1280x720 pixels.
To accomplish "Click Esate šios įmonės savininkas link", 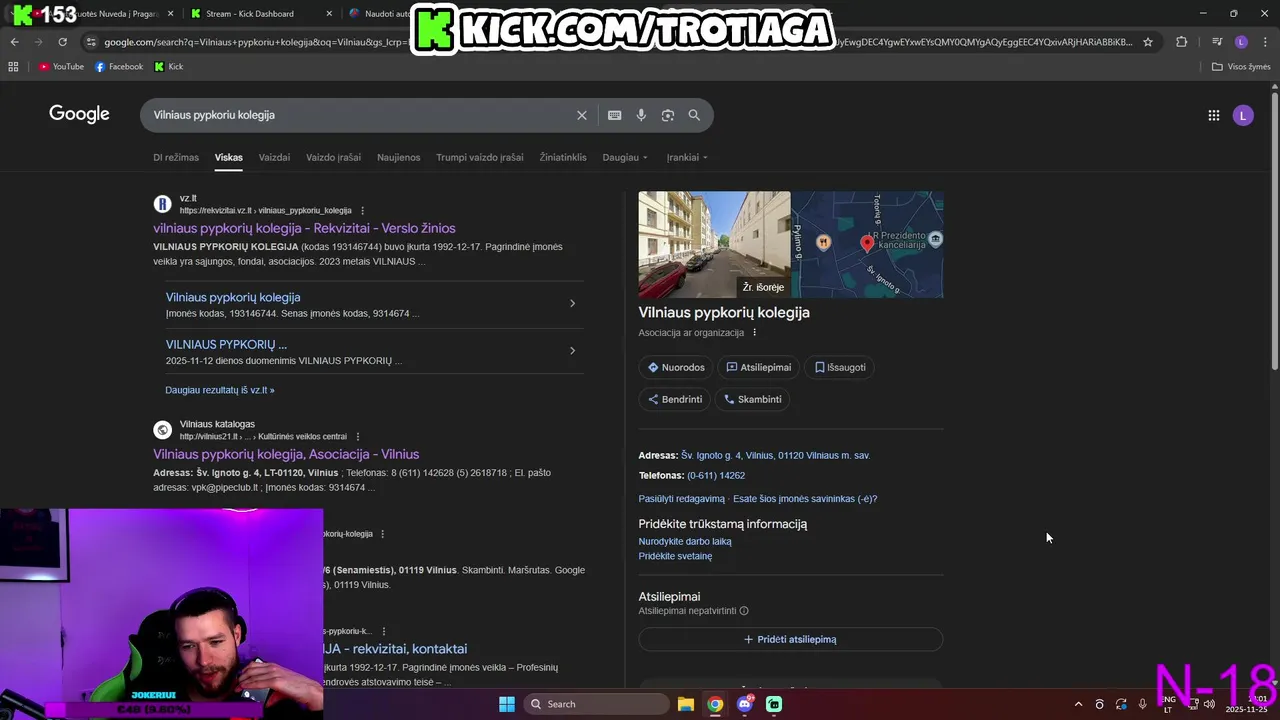I will point(805,499).
